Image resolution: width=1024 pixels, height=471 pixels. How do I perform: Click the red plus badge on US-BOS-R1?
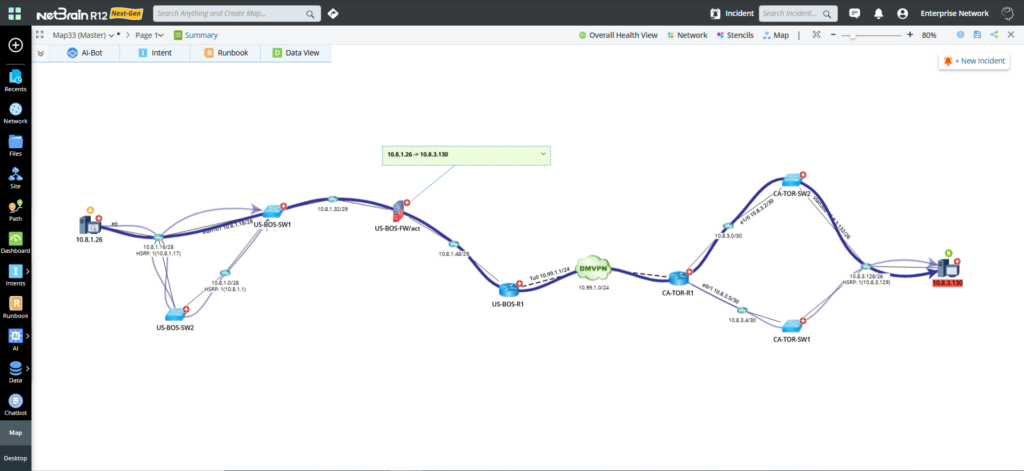click(x=519, y=284)
